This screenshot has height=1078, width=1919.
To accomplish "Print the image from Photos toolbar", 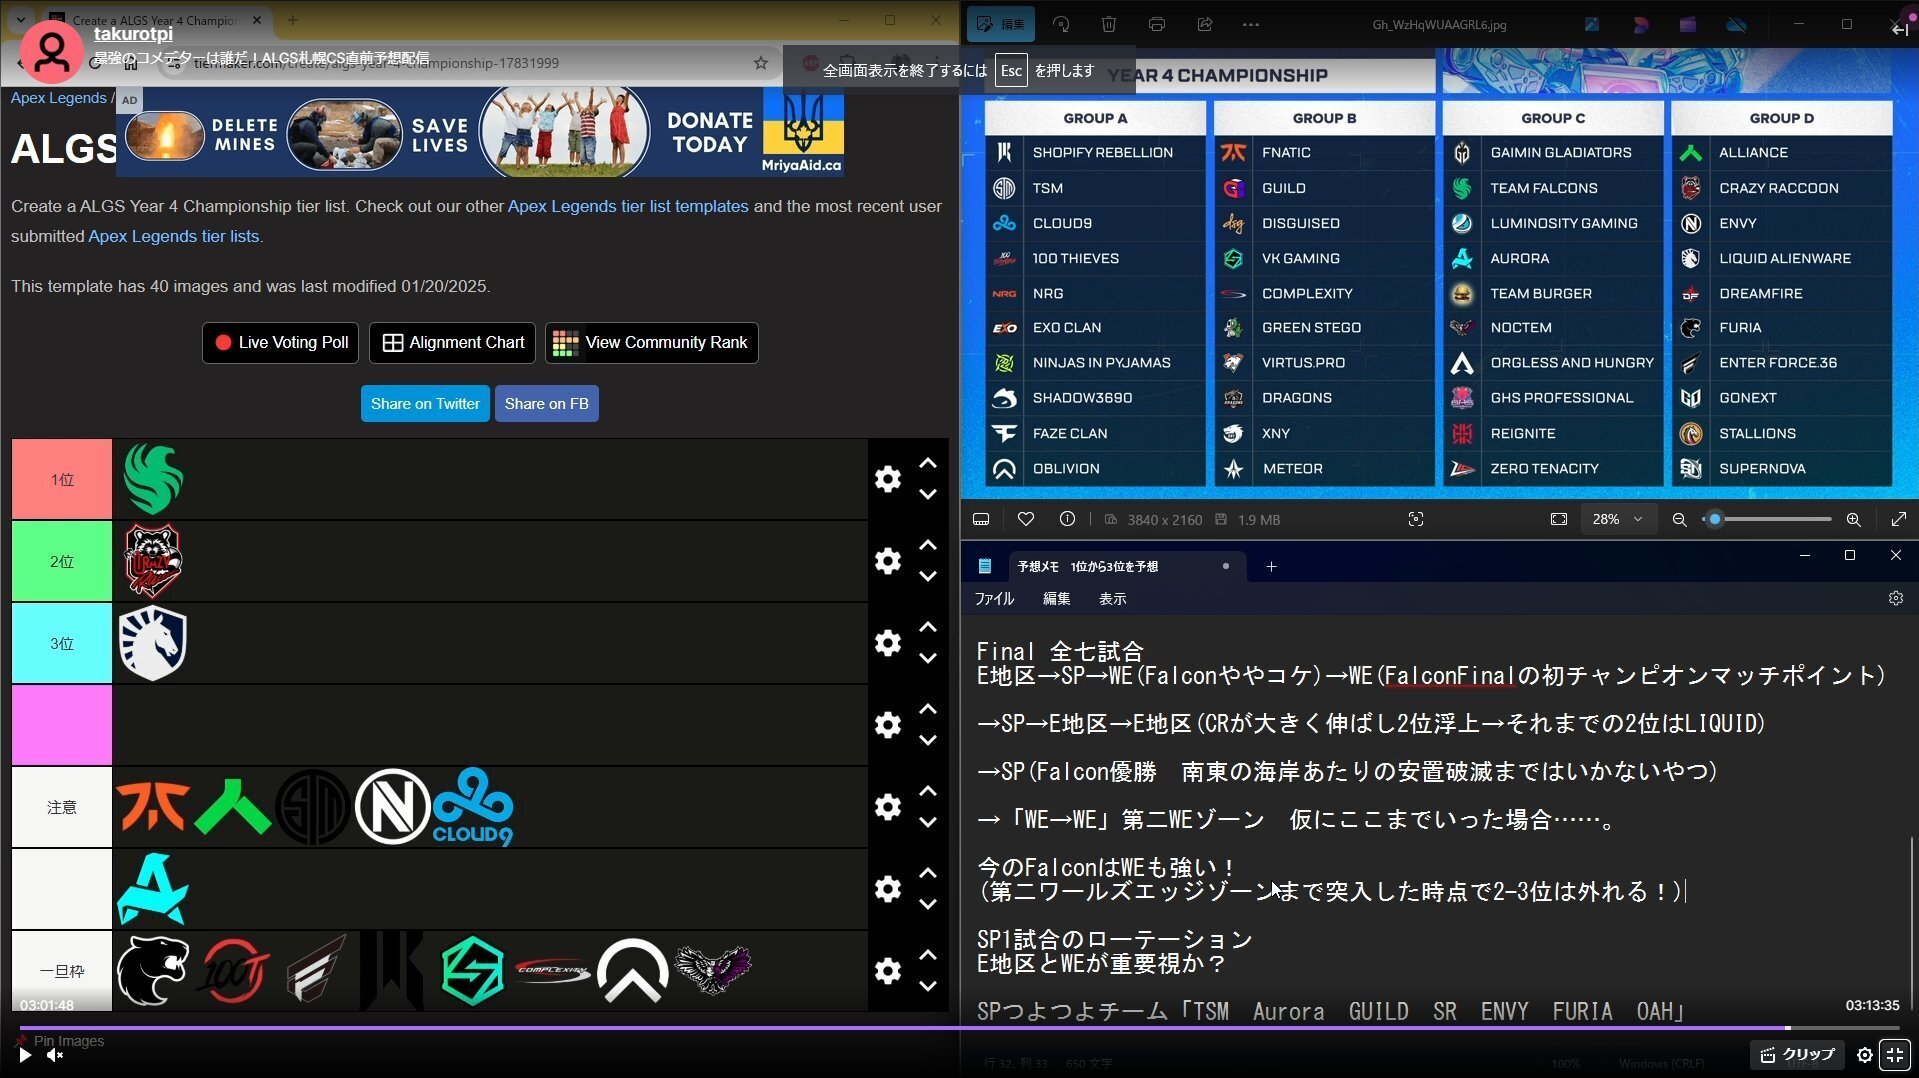I will [1157, 24].
